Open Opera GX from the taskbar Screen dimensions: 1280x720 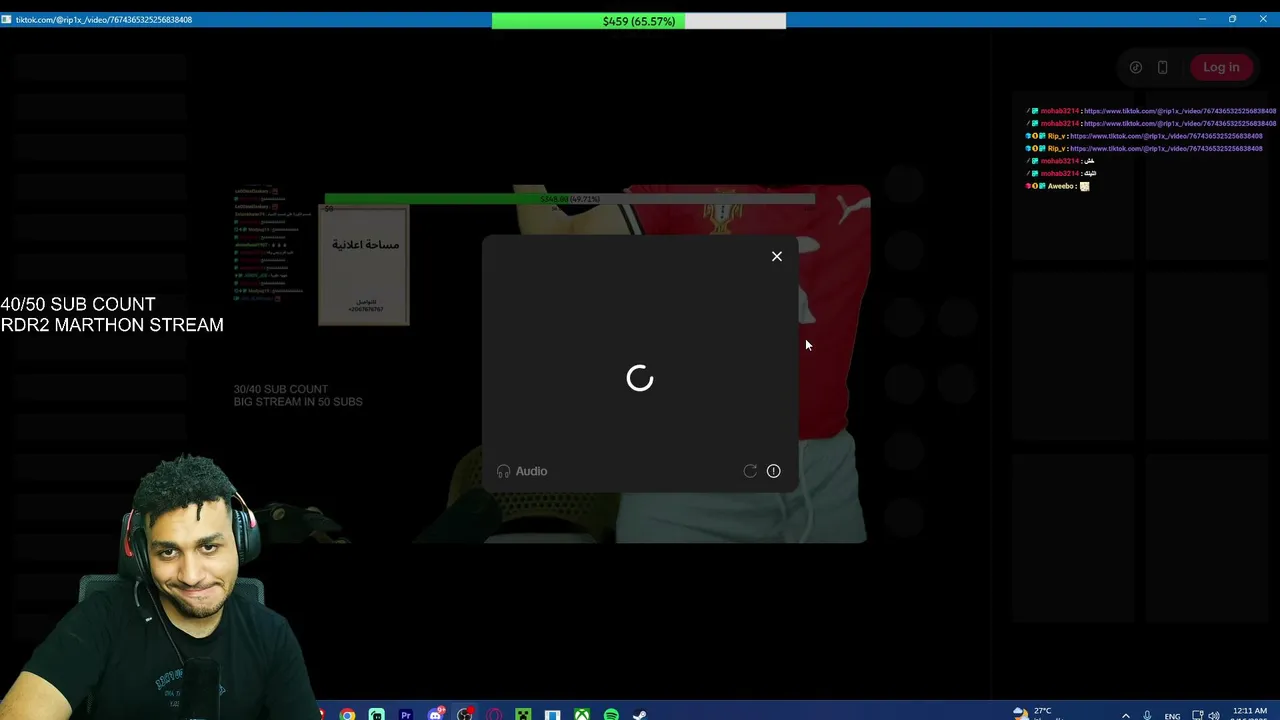click(494, 715)
